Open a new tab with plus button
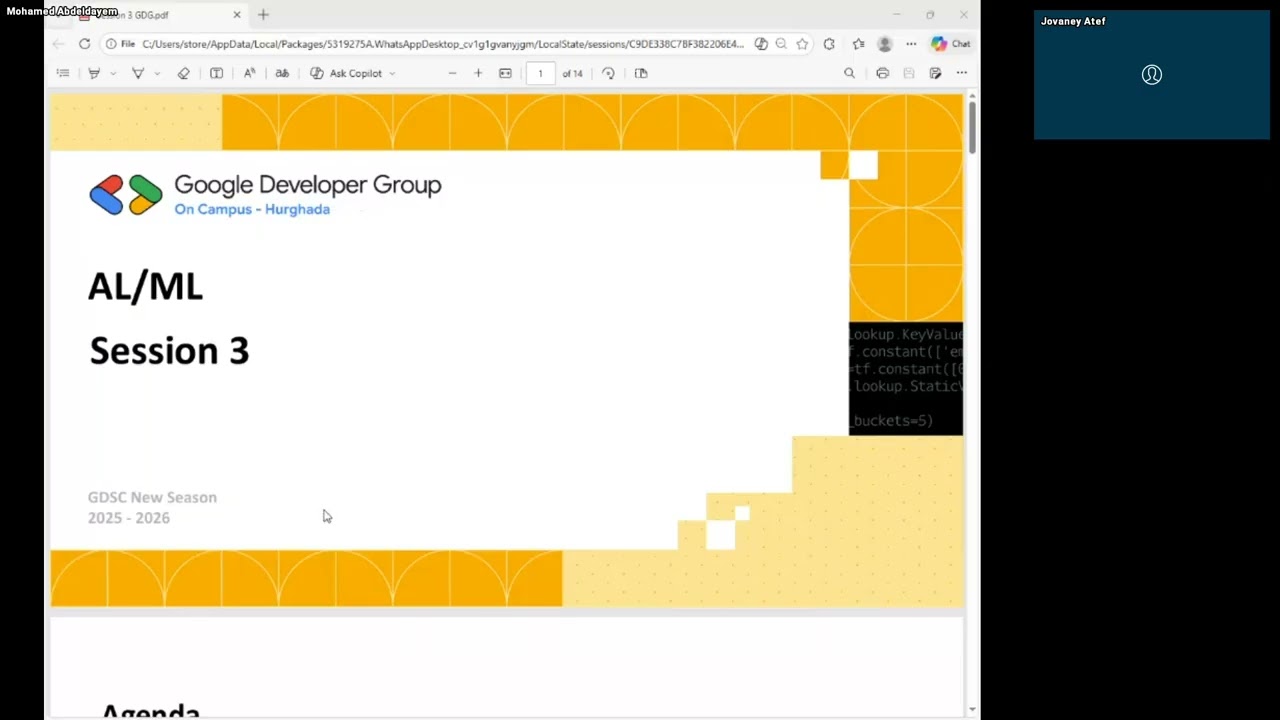This screenshot has width=1280, height=720. coord(263,15)
